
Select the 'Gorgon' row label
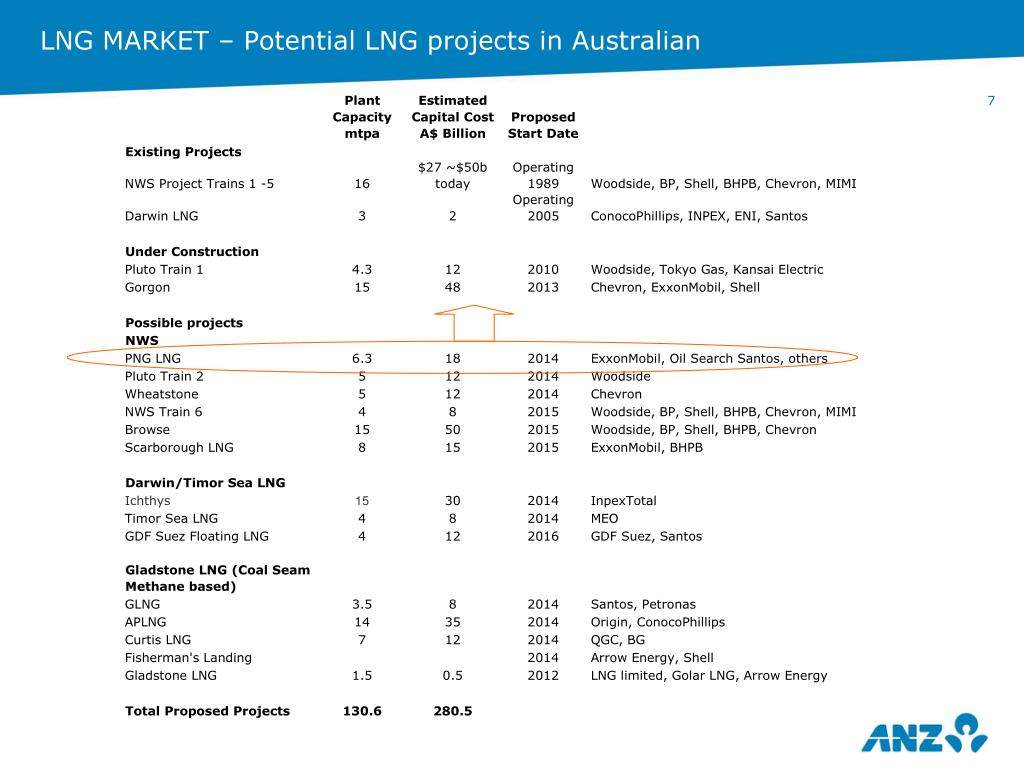(x=147, y=287)
